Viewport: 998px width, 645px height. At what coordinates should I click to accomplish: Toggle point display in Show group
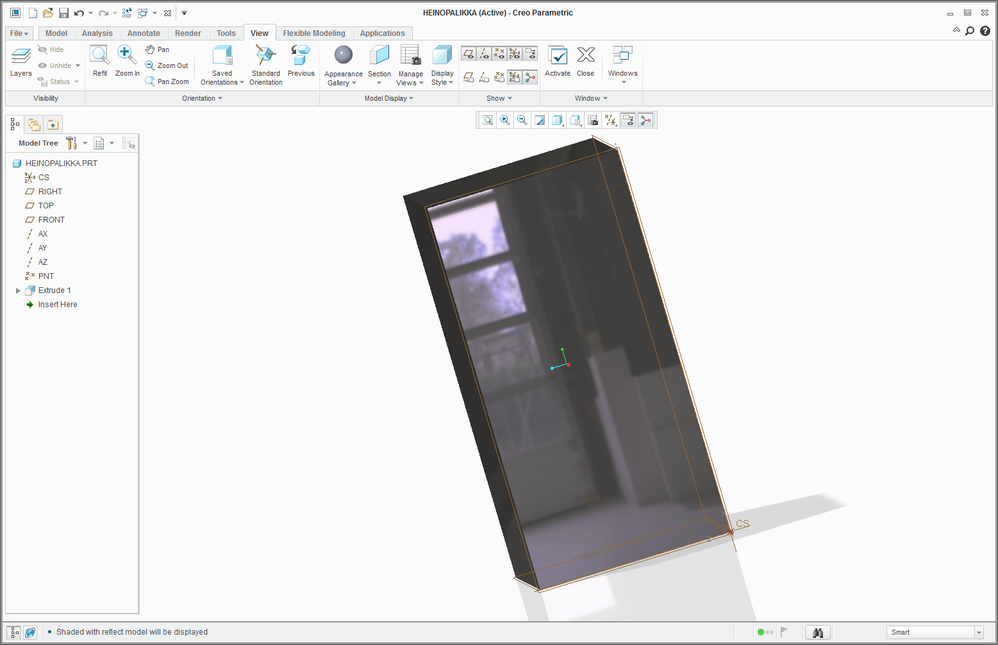pos(499,54)
